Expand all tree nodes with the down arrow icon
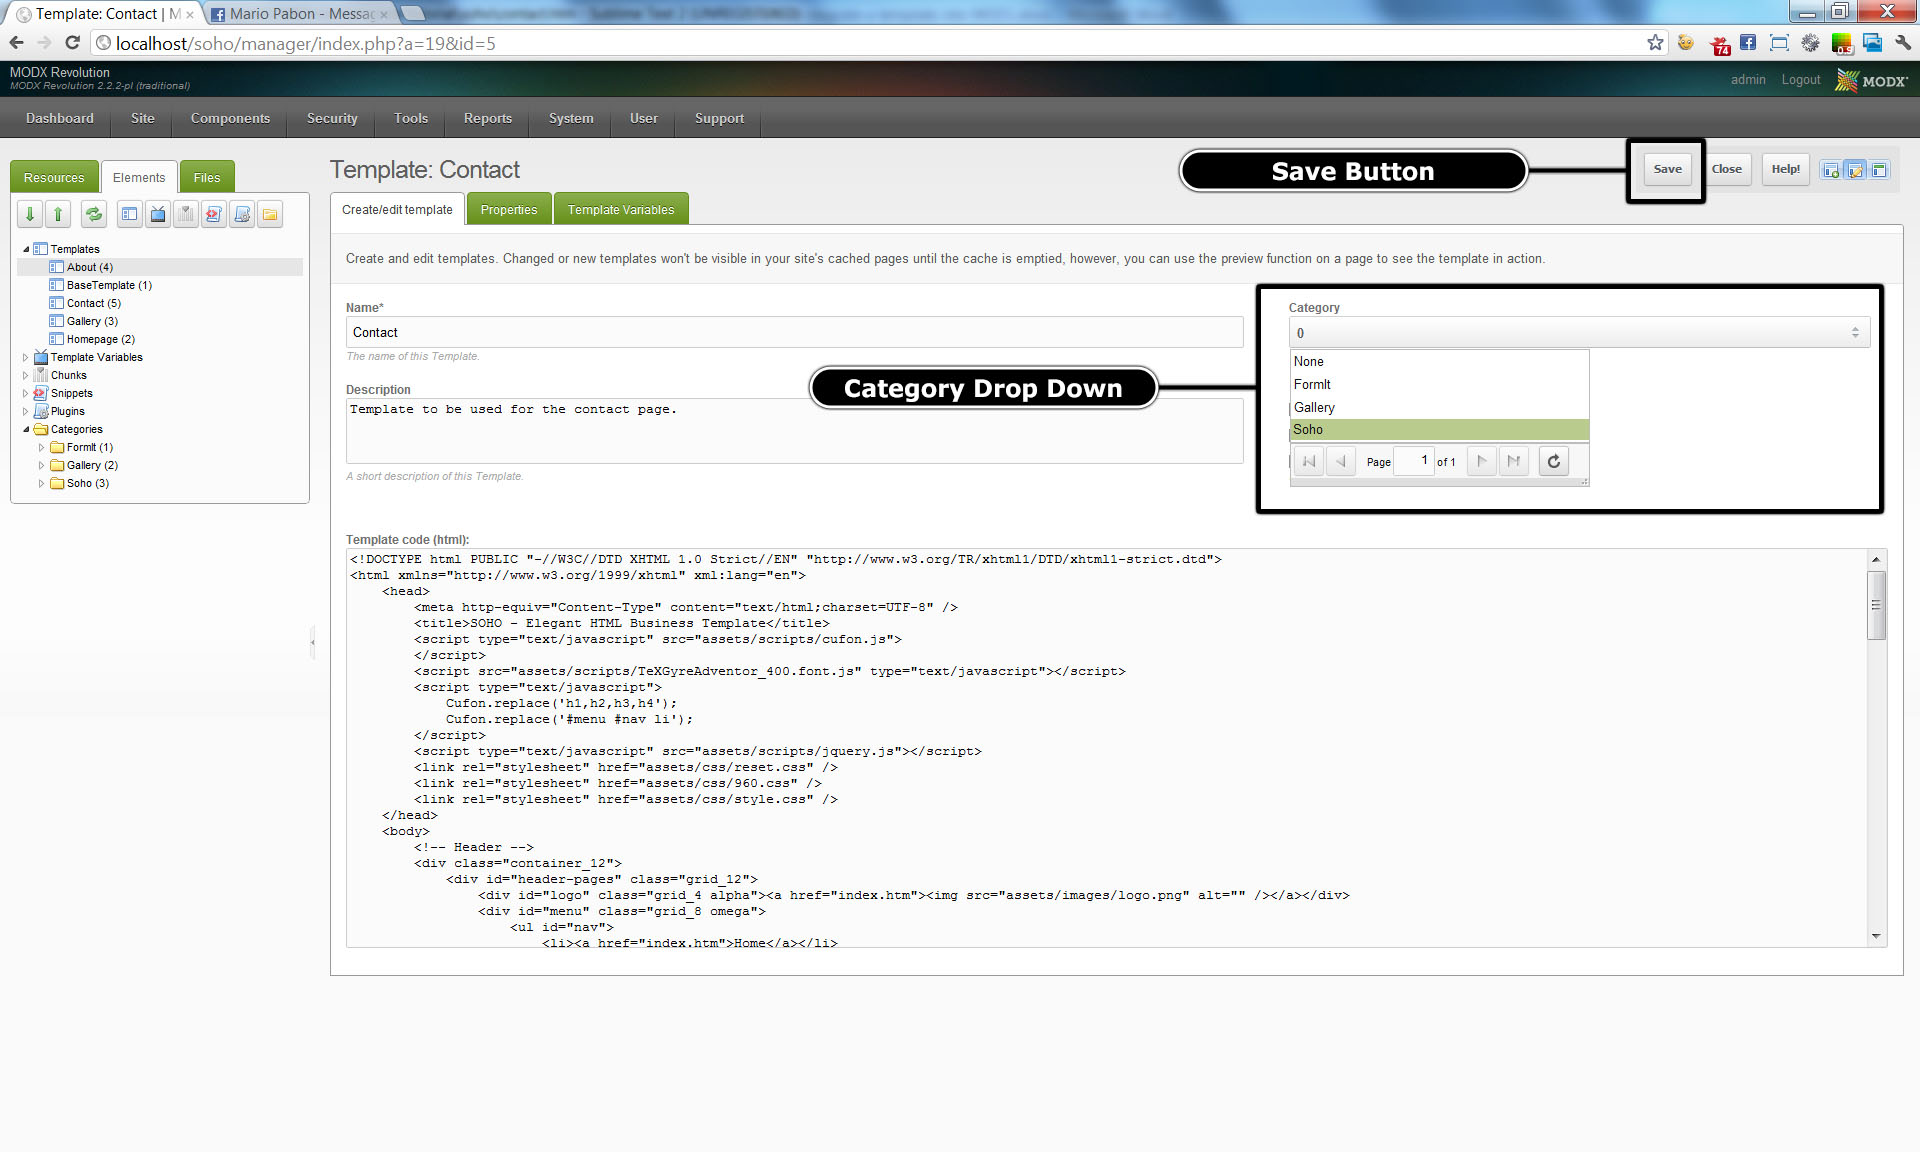This screenshot has width=1920, height=1152. [30, 214]
